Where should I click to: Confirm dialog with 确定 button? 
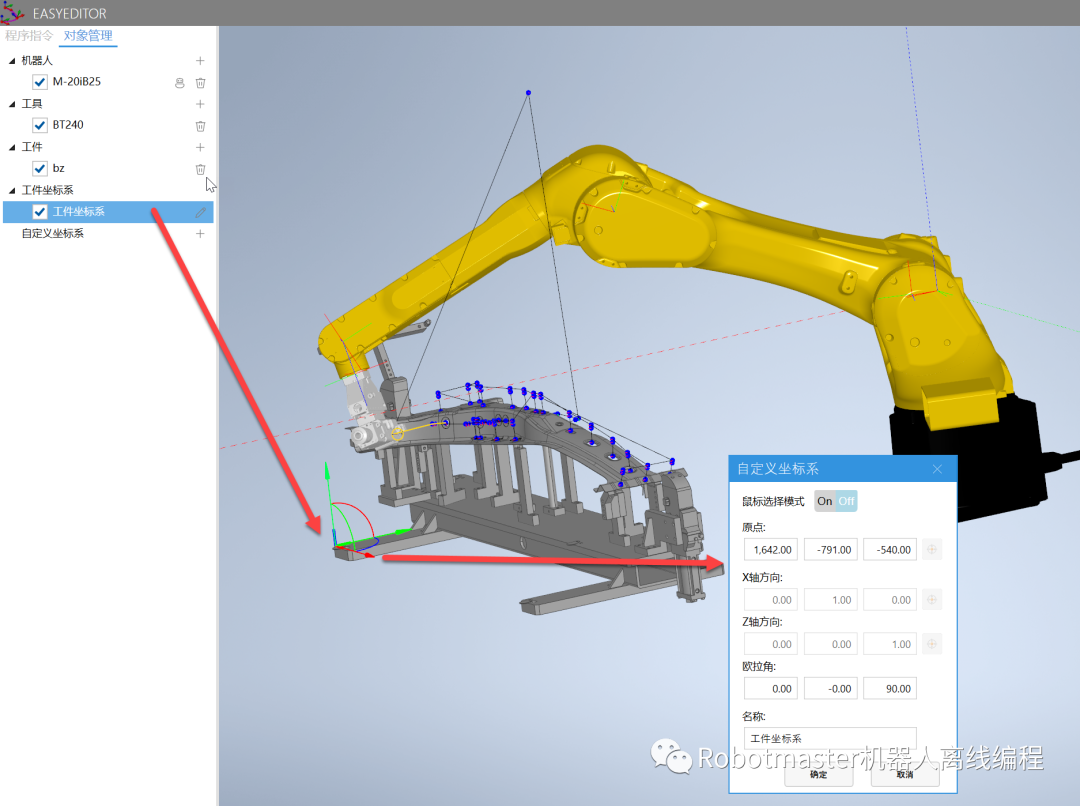point(818,774)
